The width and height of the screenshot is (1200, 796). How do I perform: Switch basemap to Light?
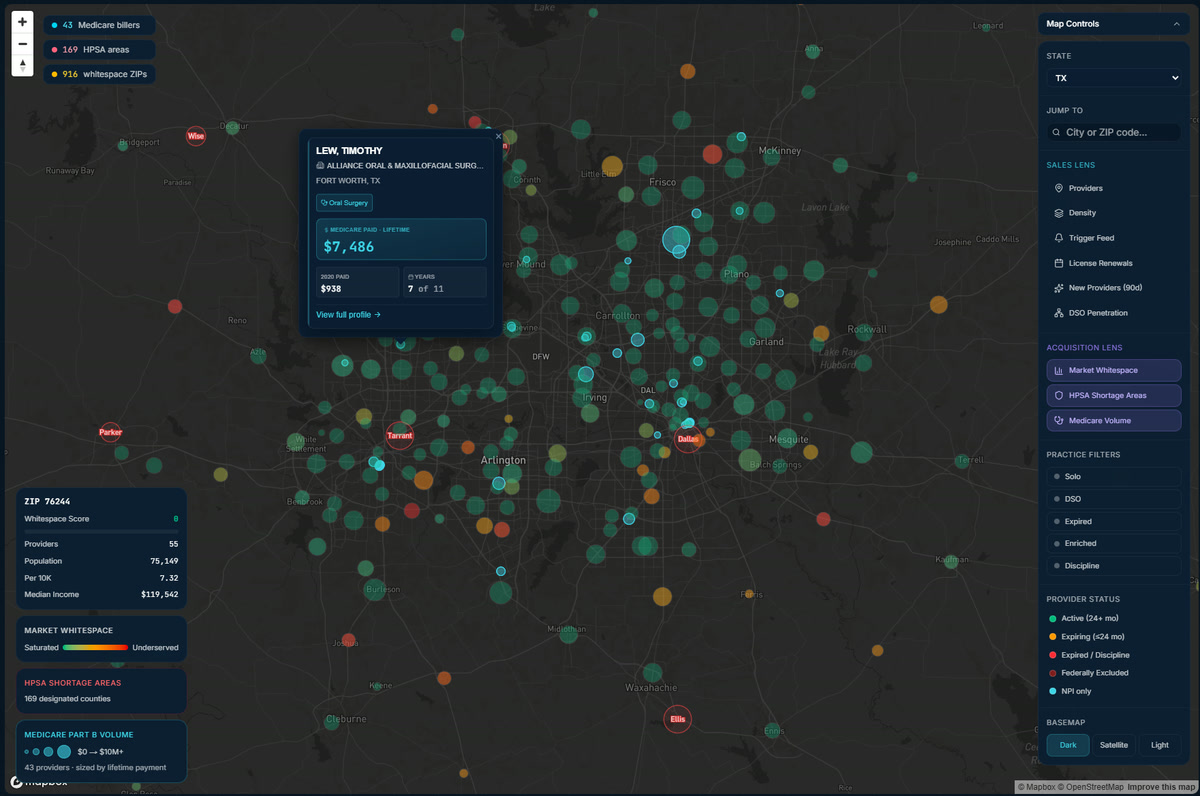pos(1160,745)
